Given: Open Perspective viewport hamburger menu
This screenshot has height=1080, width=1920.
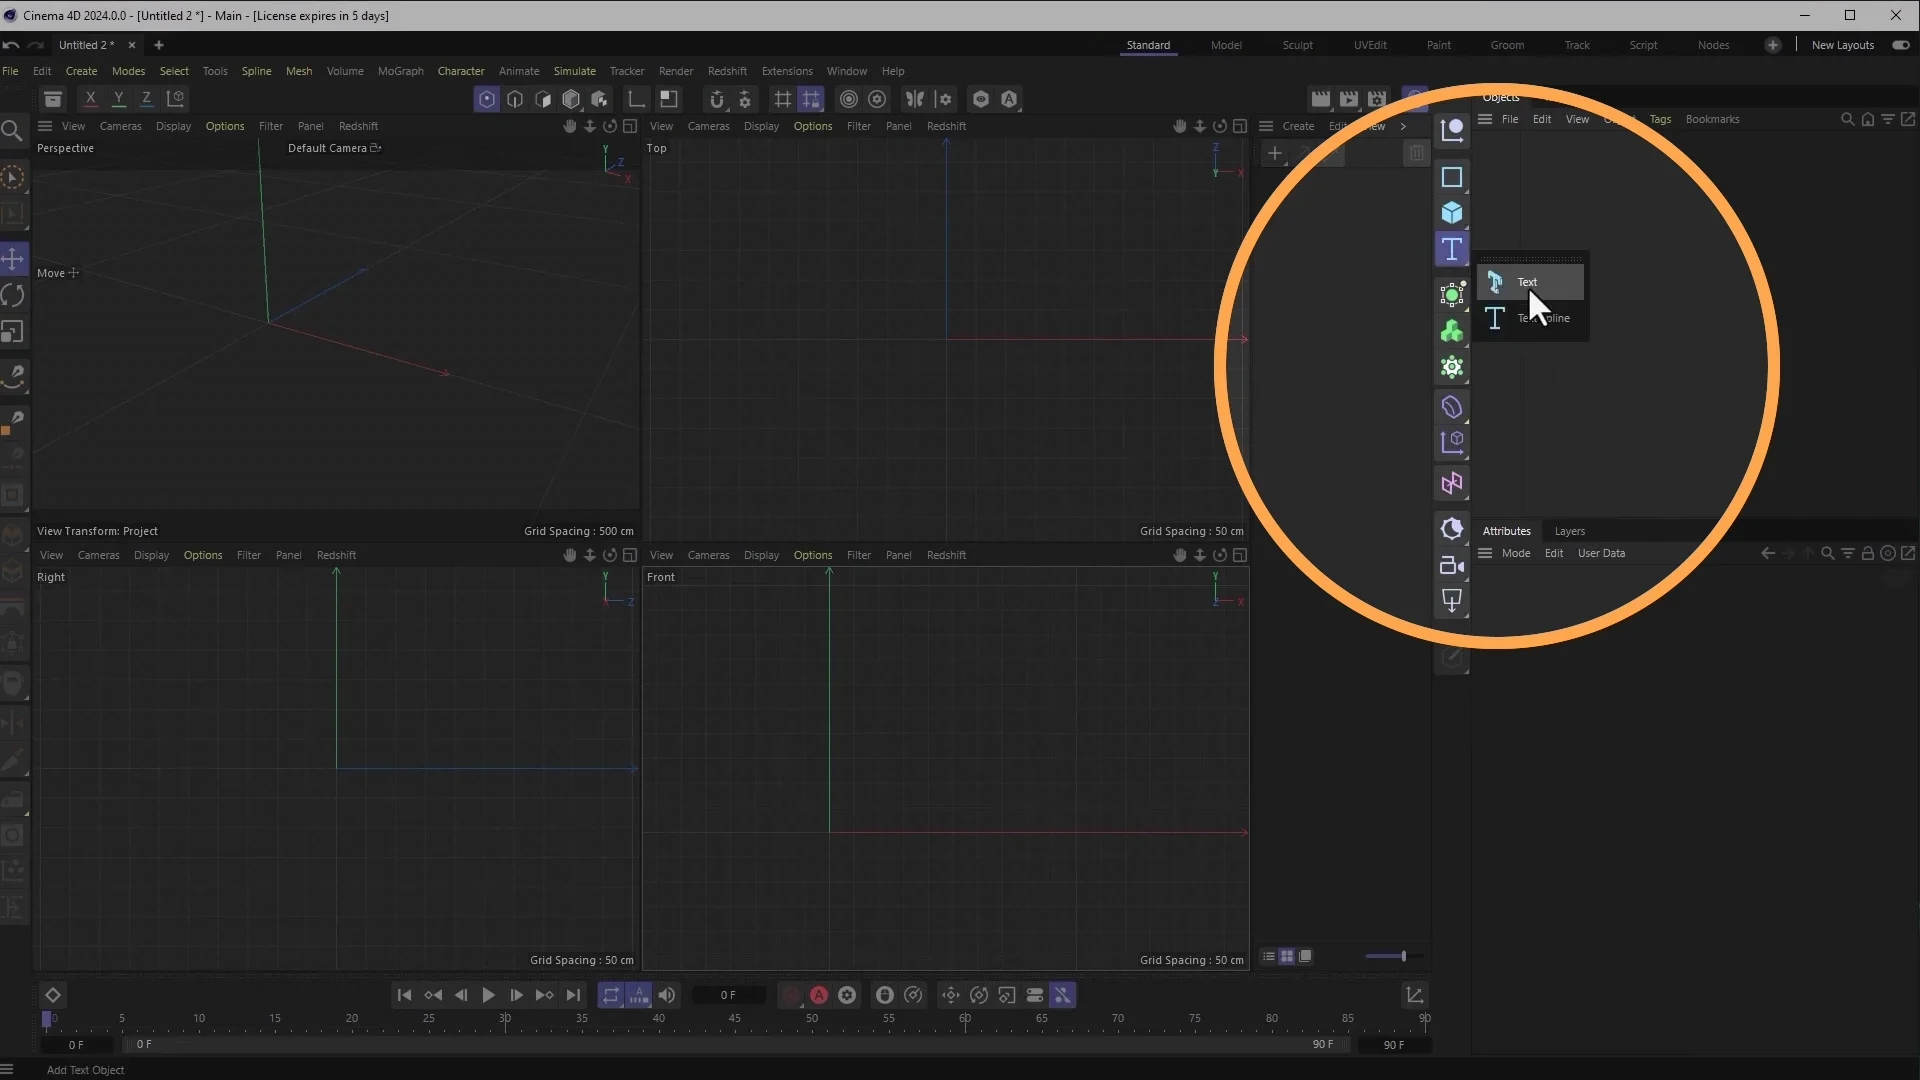Looking at the screenshot, I should click(45, 126).
